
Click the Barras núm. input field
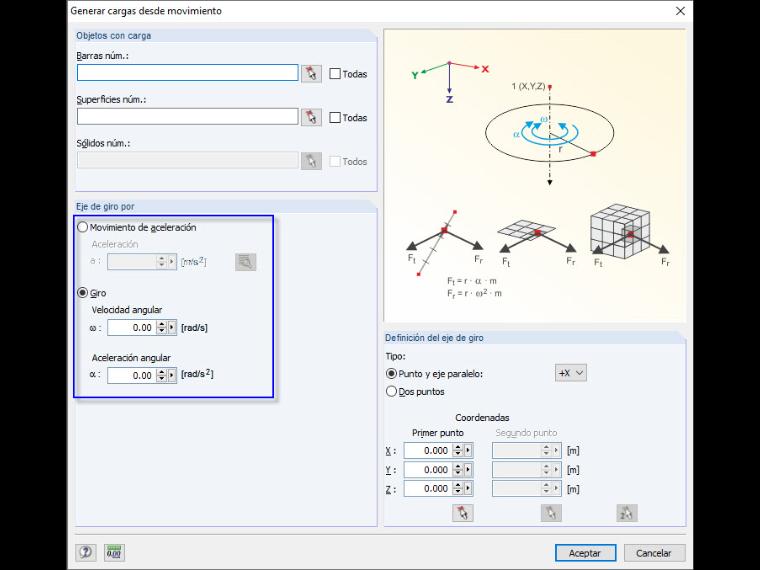(x=188, y=73)
